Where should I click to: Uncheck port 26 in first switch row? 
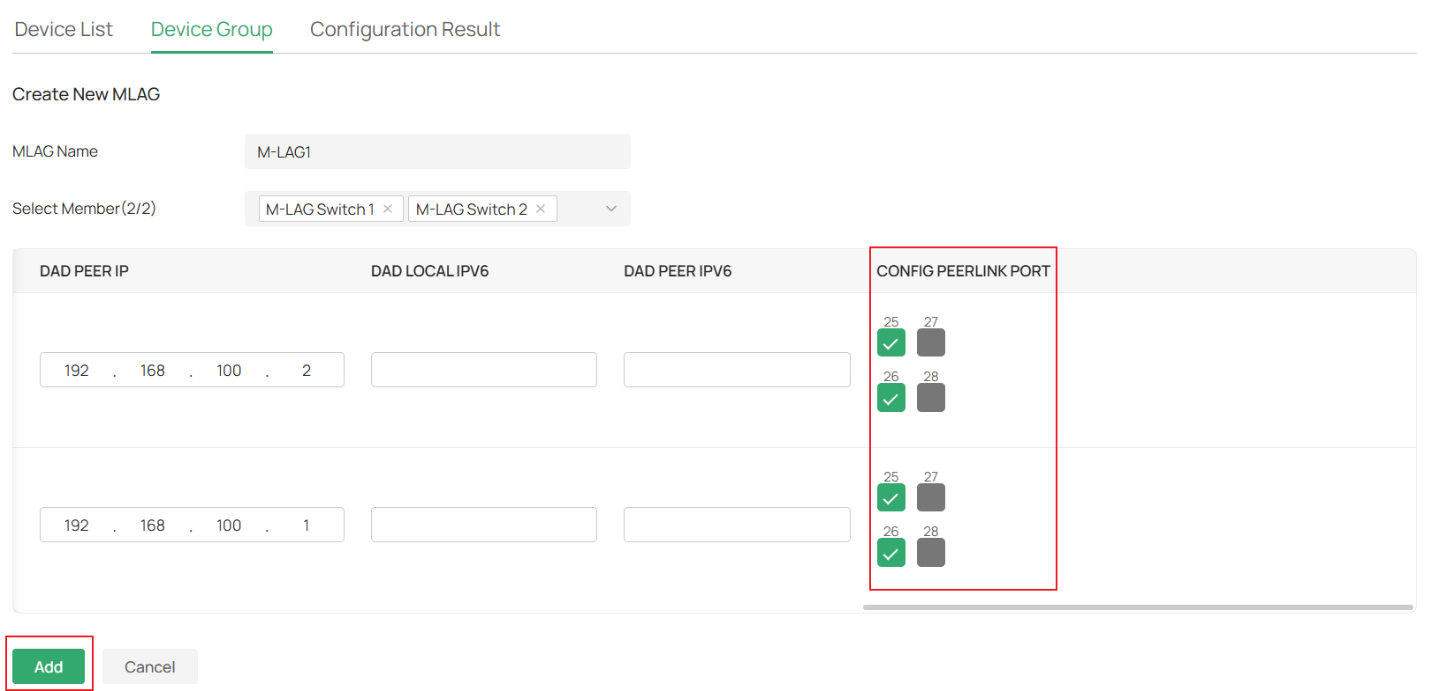point(891,398)
